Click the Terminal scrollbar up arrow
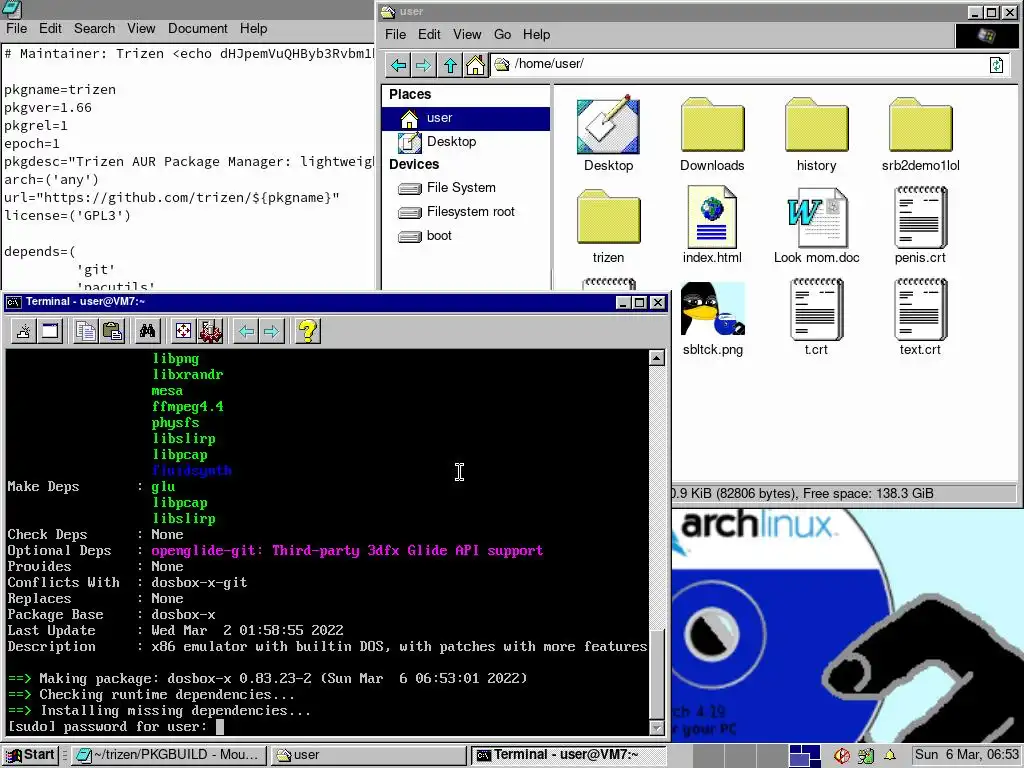Screen dimensions: 1024x768 657,357
